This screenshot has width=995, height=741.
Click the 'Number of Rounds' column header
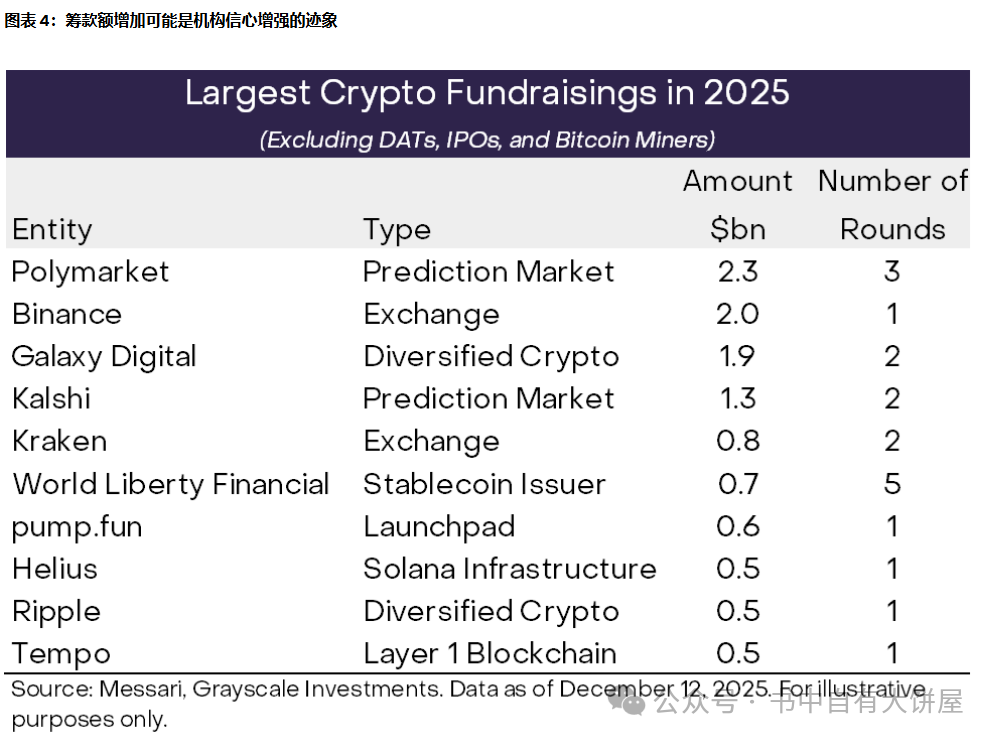pyautogui.click(x=892, y=205)
